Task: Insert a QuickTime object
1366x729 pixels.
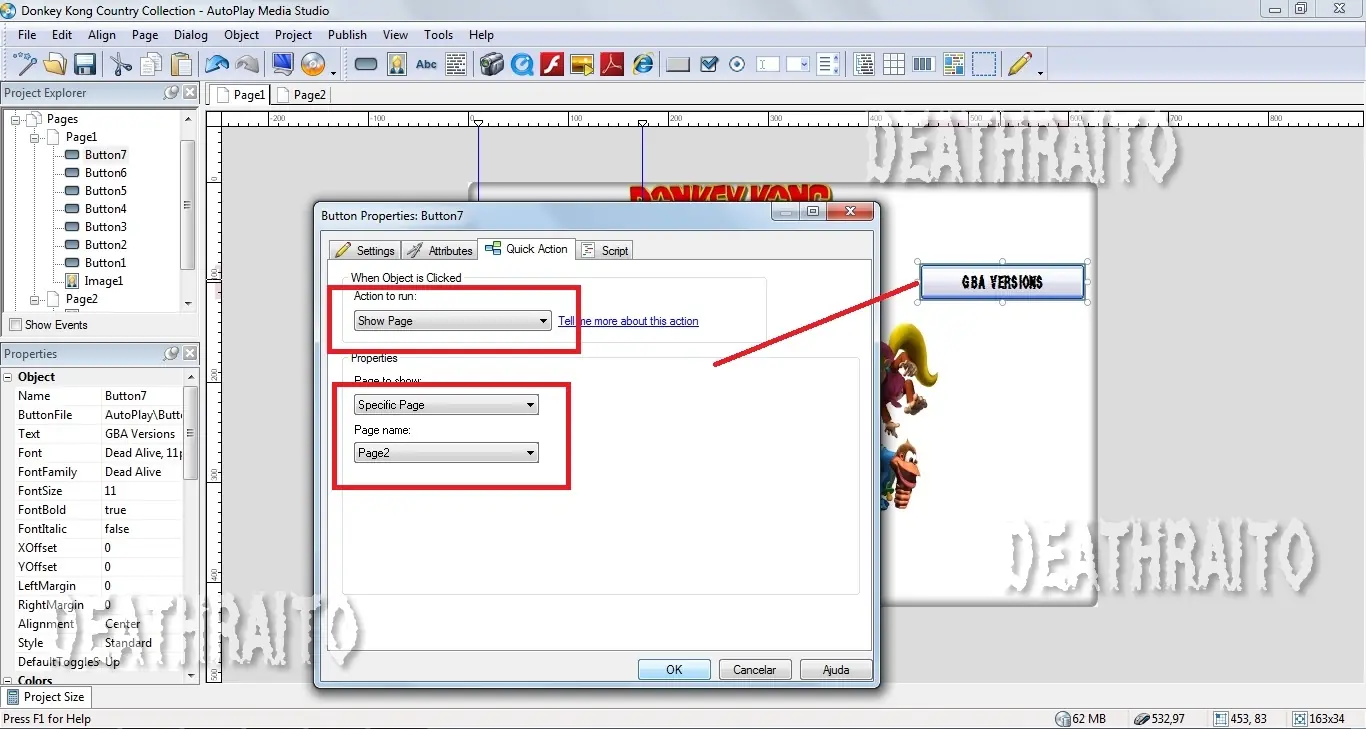Action: [x=522, y=65]
